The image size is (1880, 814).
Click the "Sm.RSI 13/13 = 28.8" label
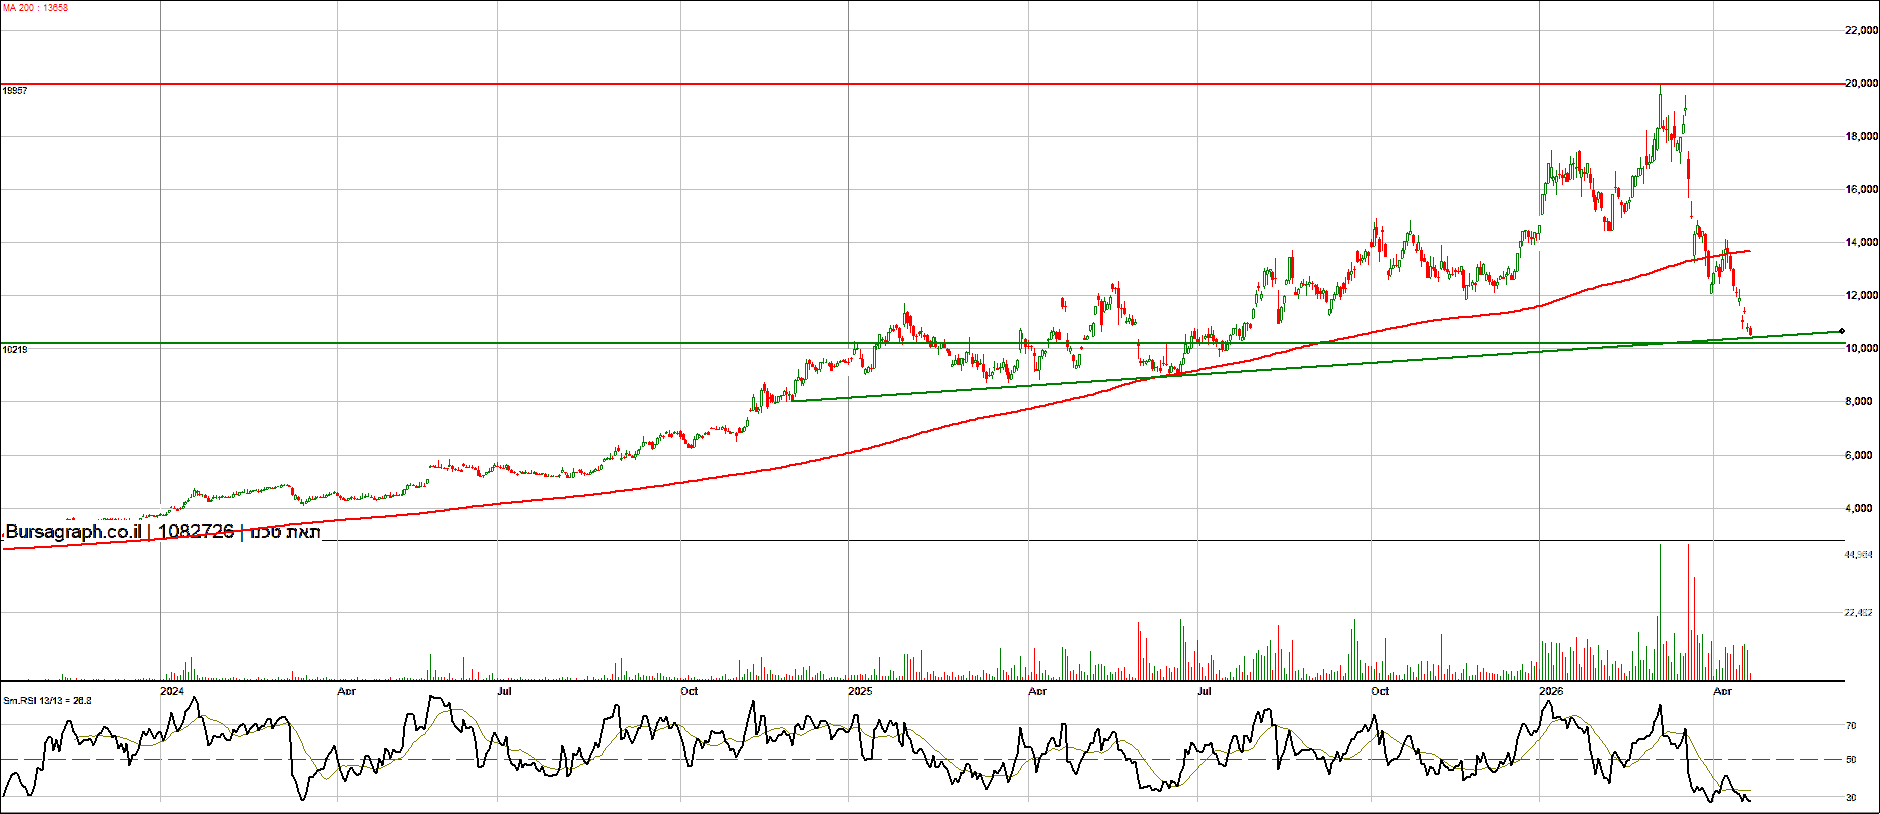pyautogui.click(x=47, y=700)
